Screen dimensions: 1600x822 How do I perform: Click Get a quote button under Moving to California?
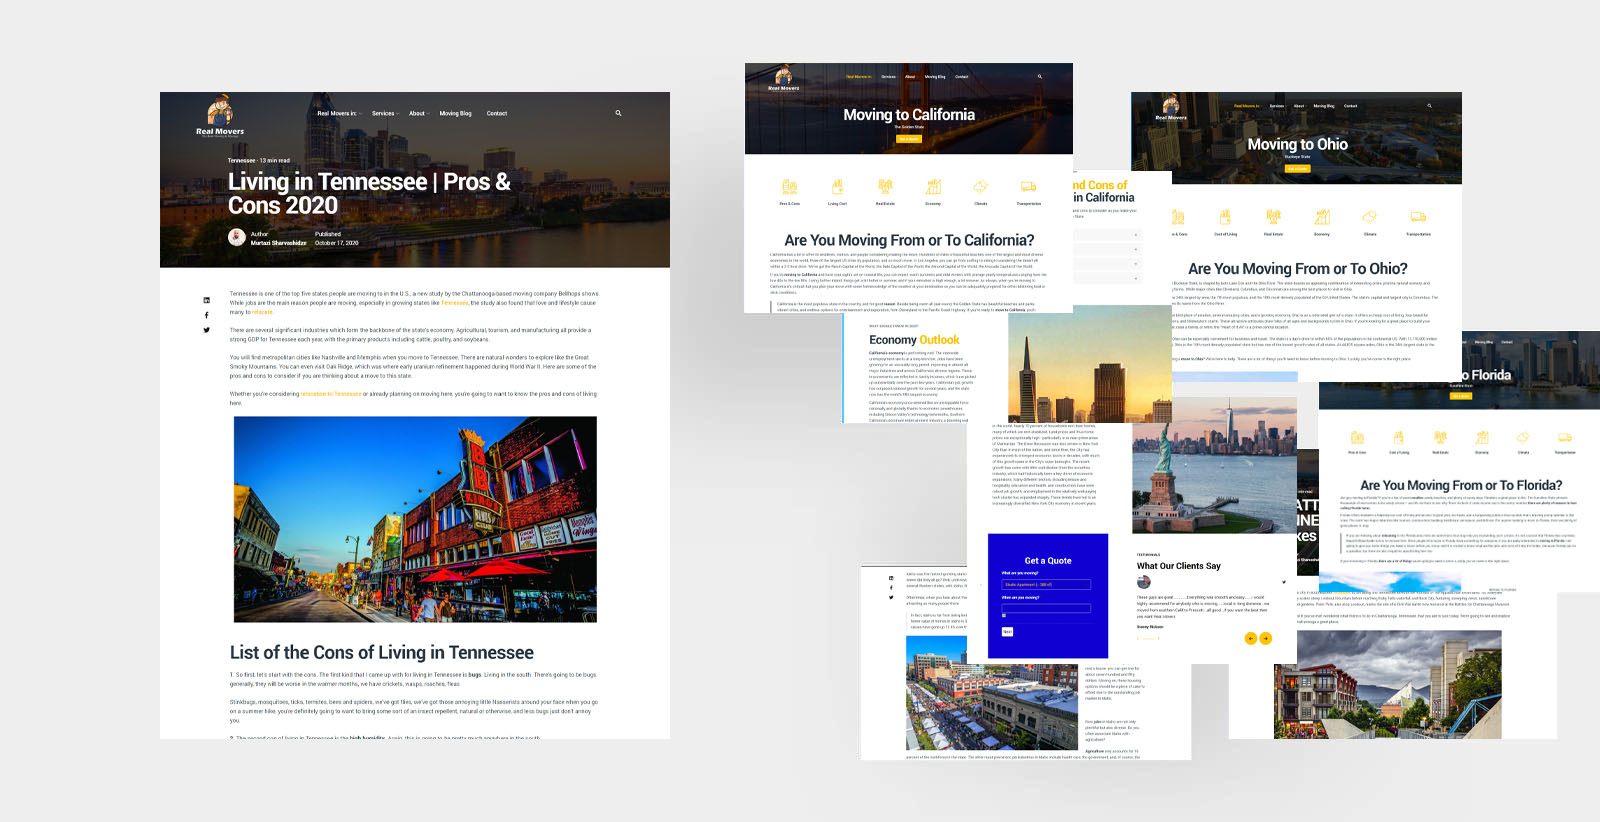[908, 139]
